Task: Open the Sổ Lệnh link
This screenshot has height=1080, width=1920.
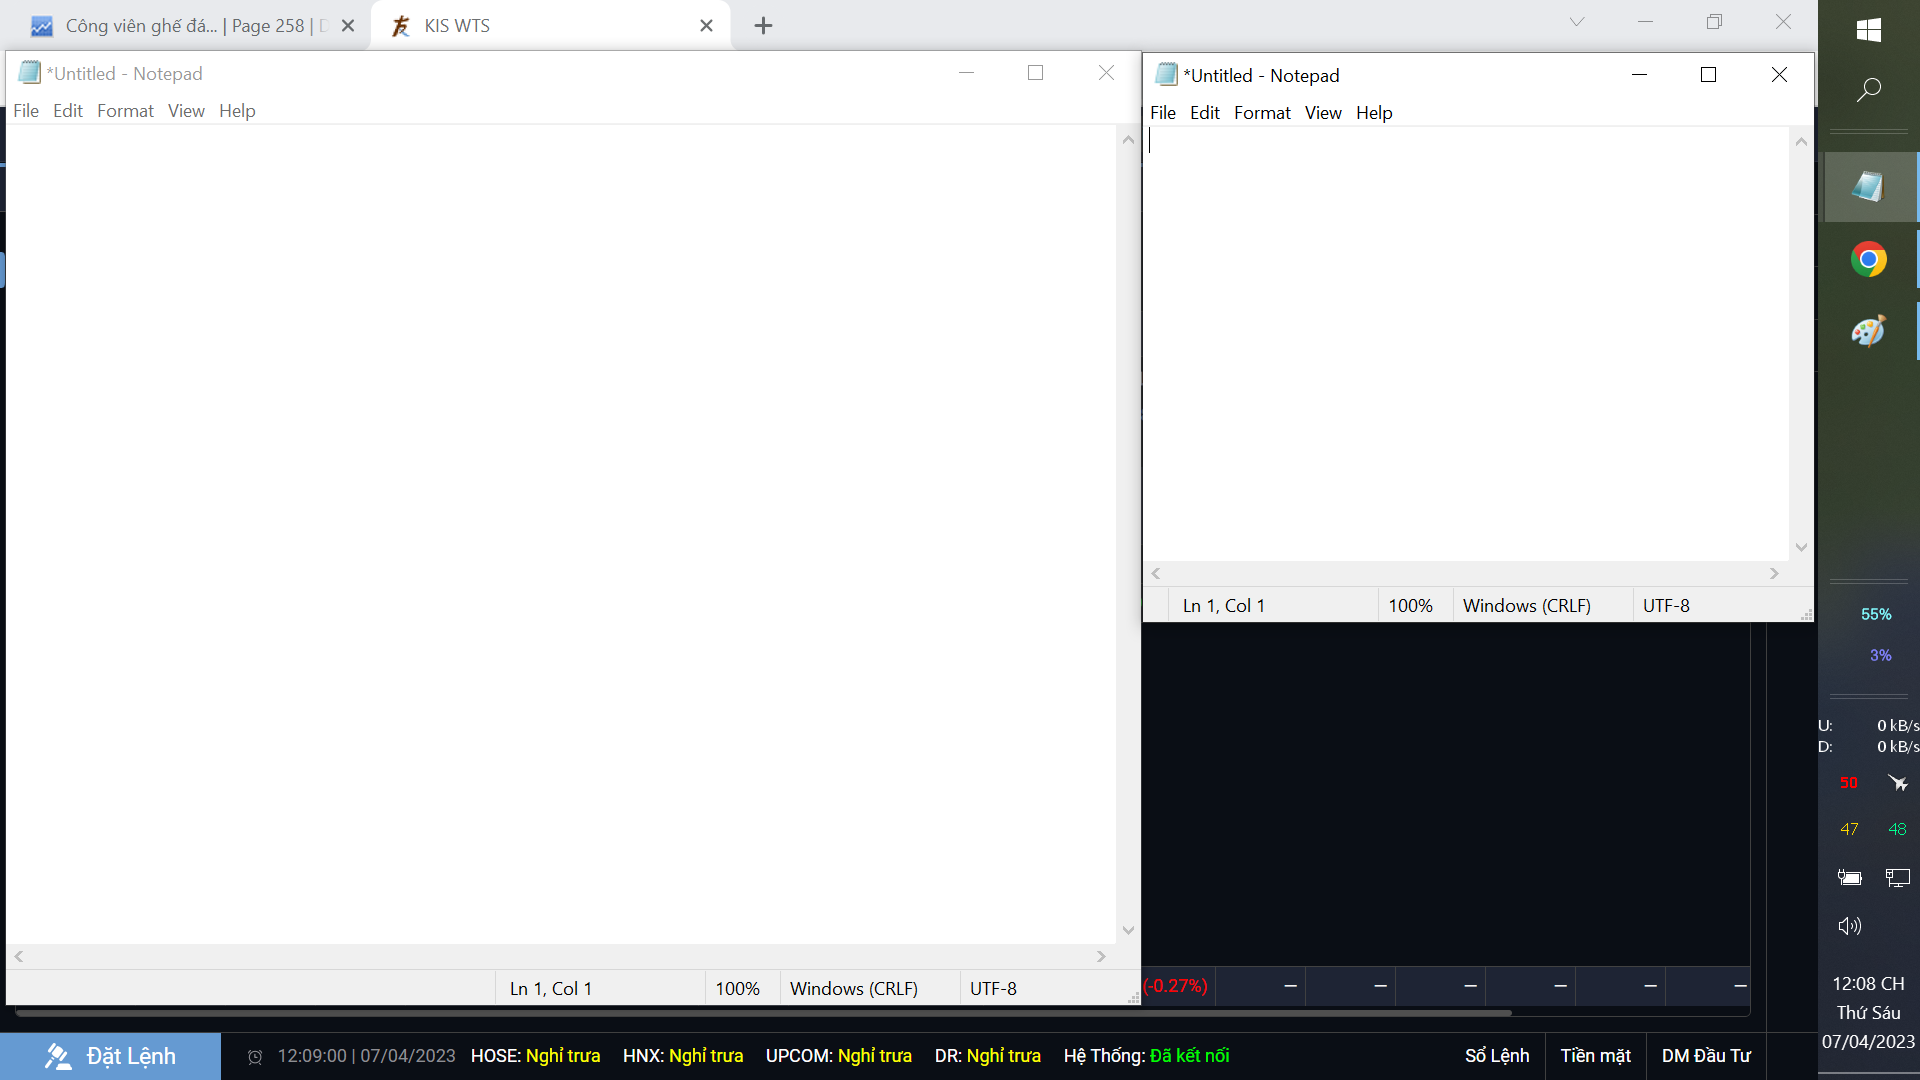Action: point(1497,1056)
